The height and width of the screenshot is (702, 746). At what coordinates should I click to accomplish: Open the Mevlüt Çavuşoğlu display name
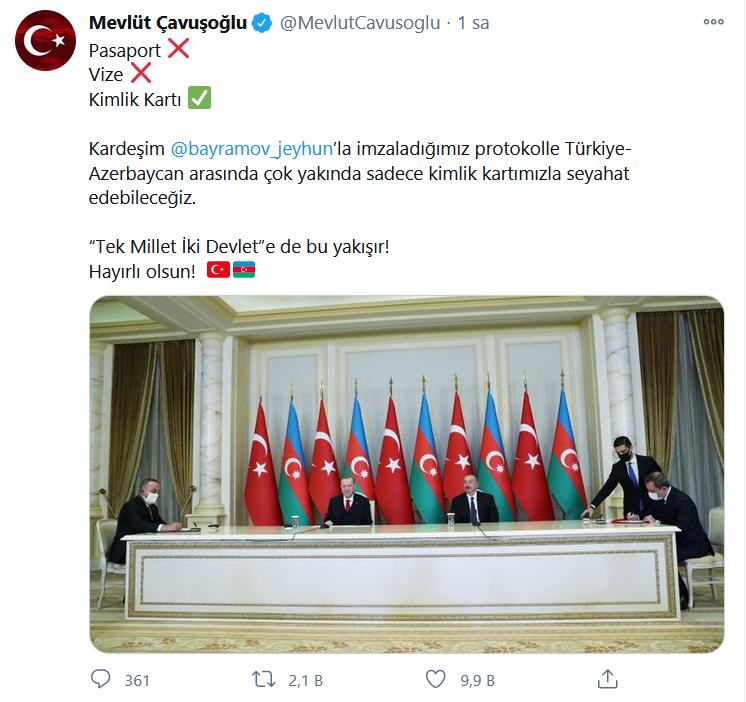[x=168, y=23]
